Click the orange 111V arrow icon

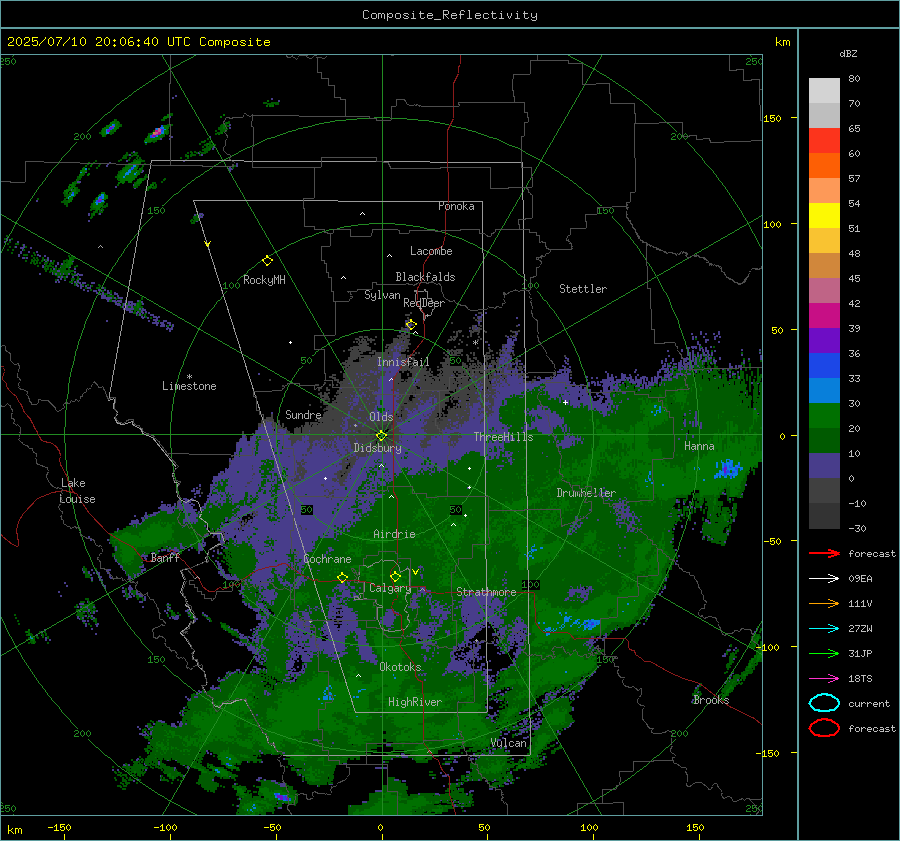(x=824, y=603)
